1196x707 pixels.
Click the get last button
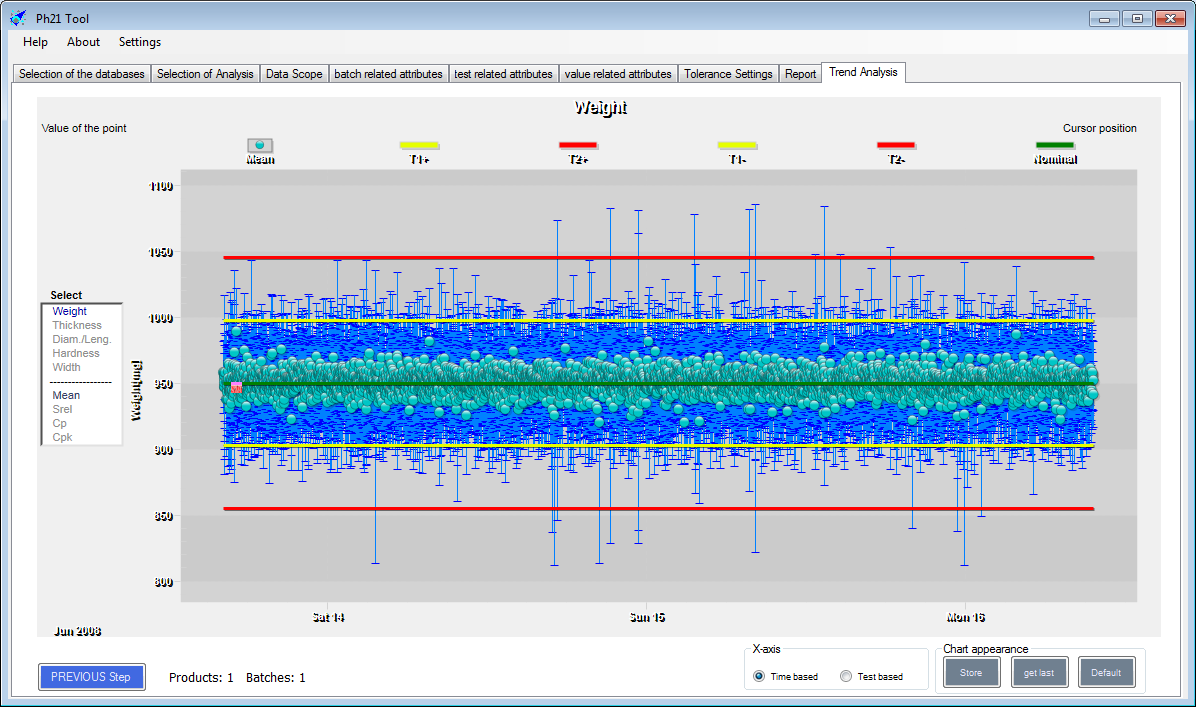tap(1039, 673)
